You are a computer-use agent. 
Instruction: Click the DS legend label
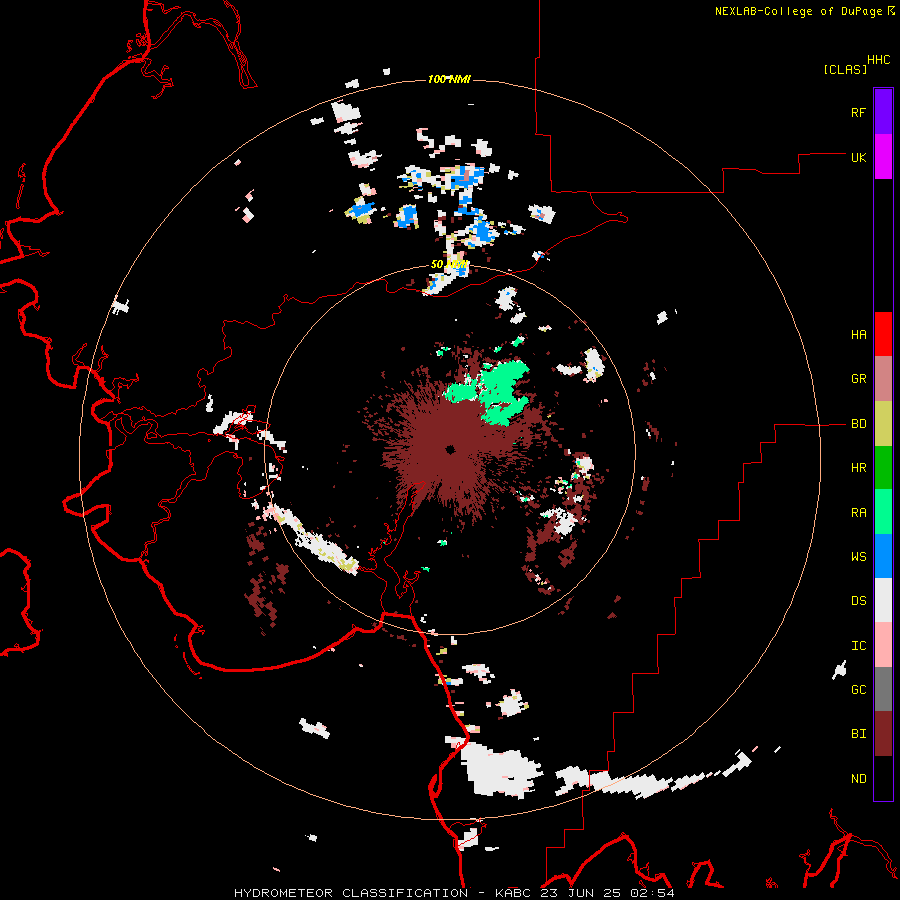(x=858, y=601)
